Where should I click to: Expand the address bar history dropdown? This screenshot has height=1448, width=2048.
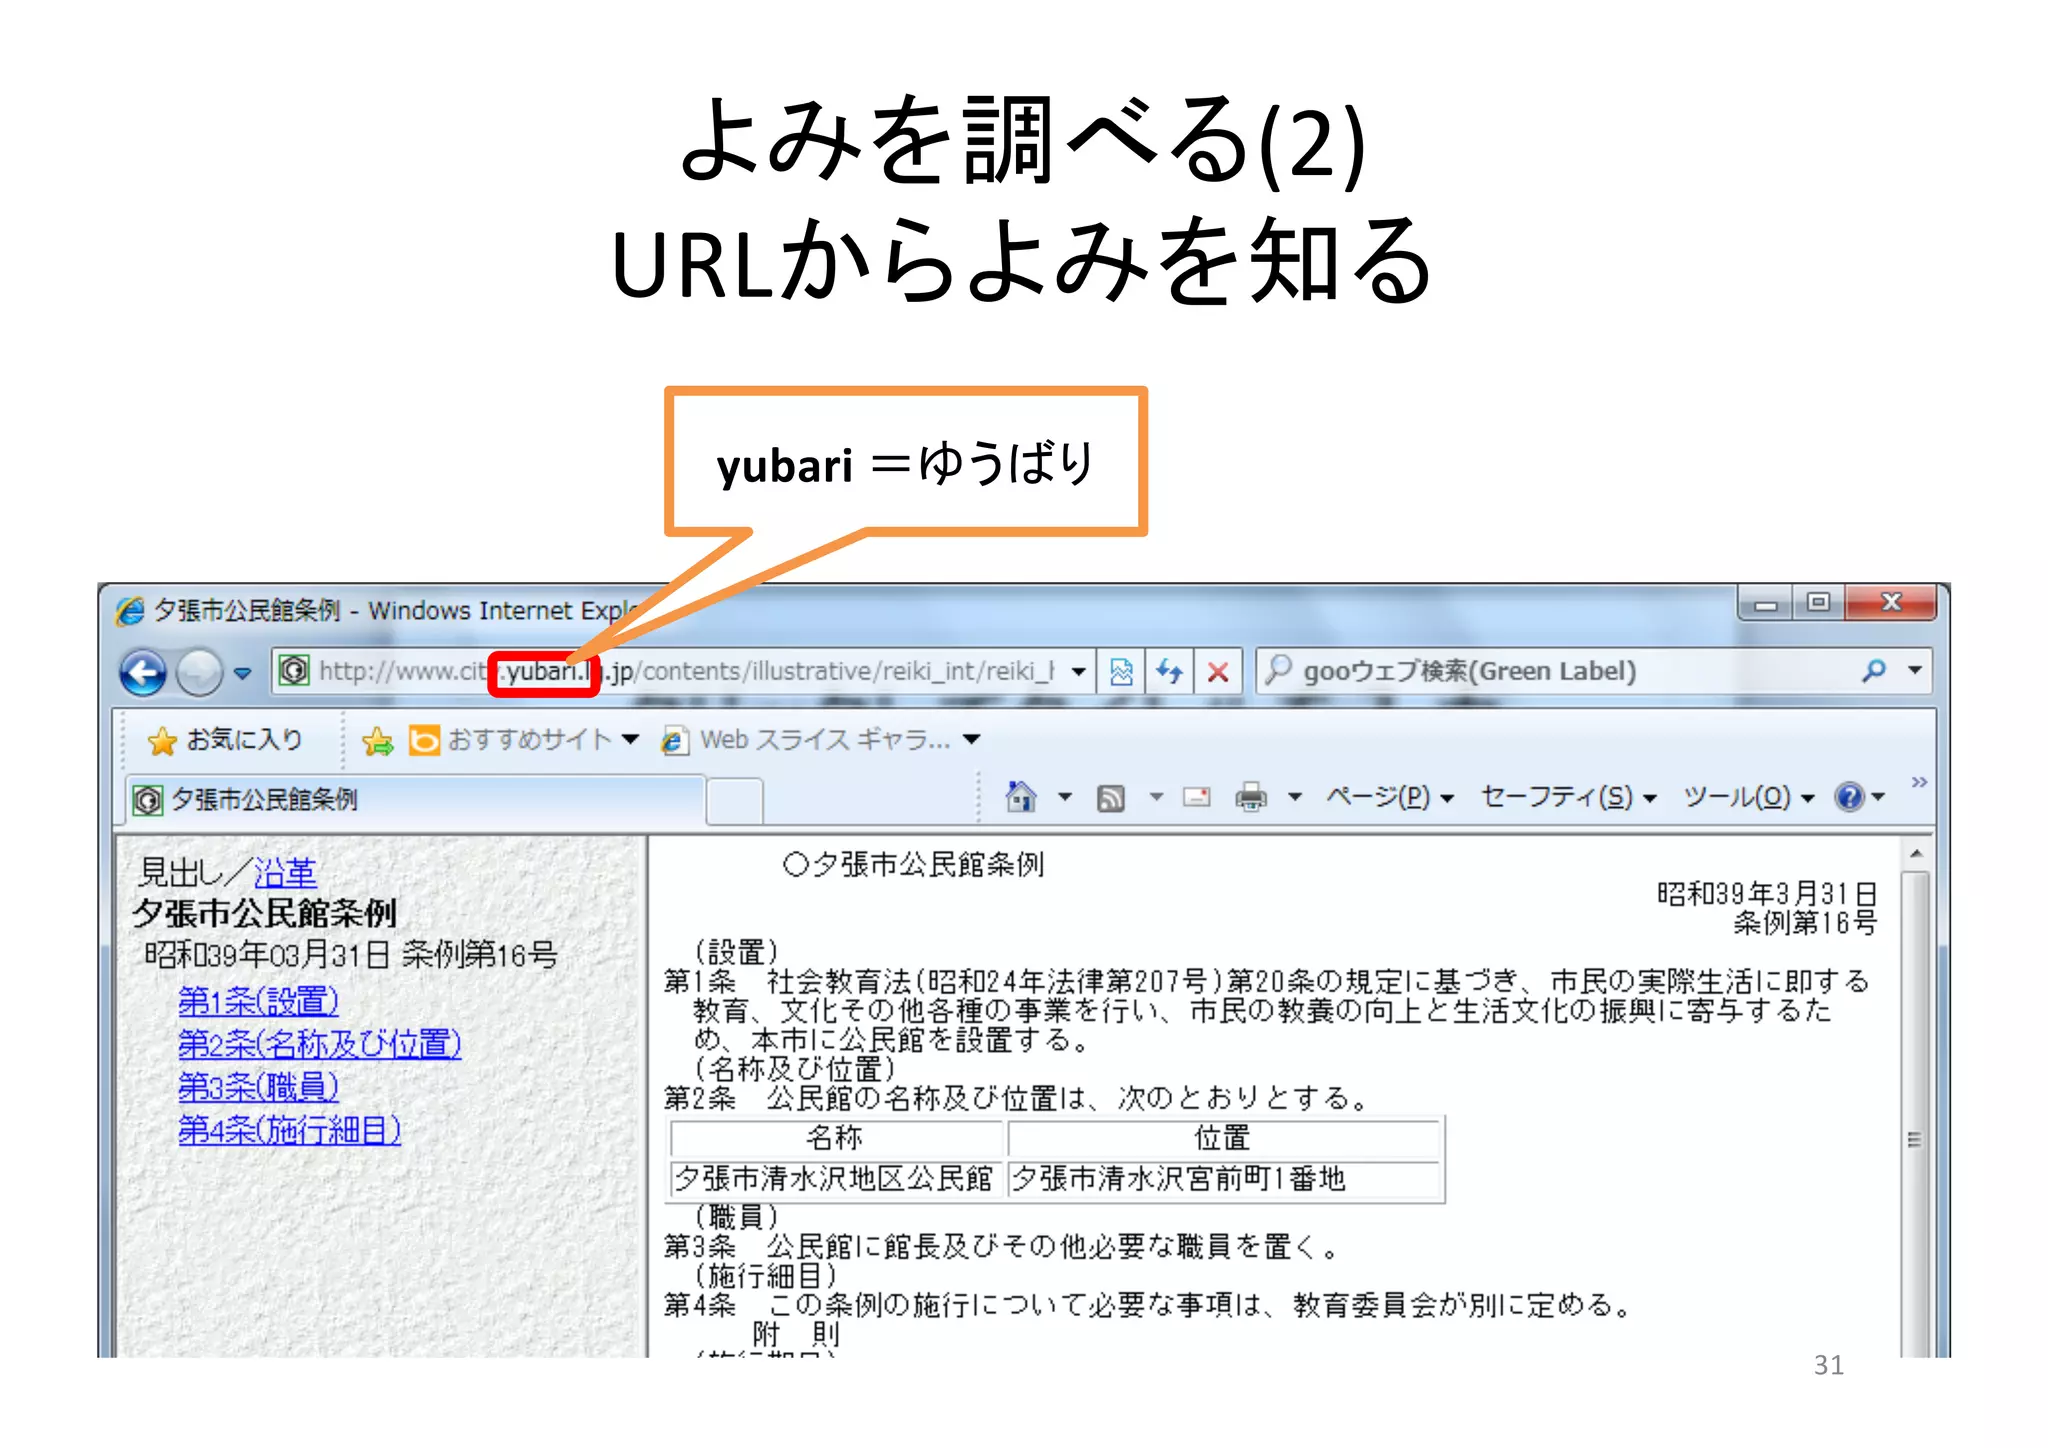point(1079,671)
